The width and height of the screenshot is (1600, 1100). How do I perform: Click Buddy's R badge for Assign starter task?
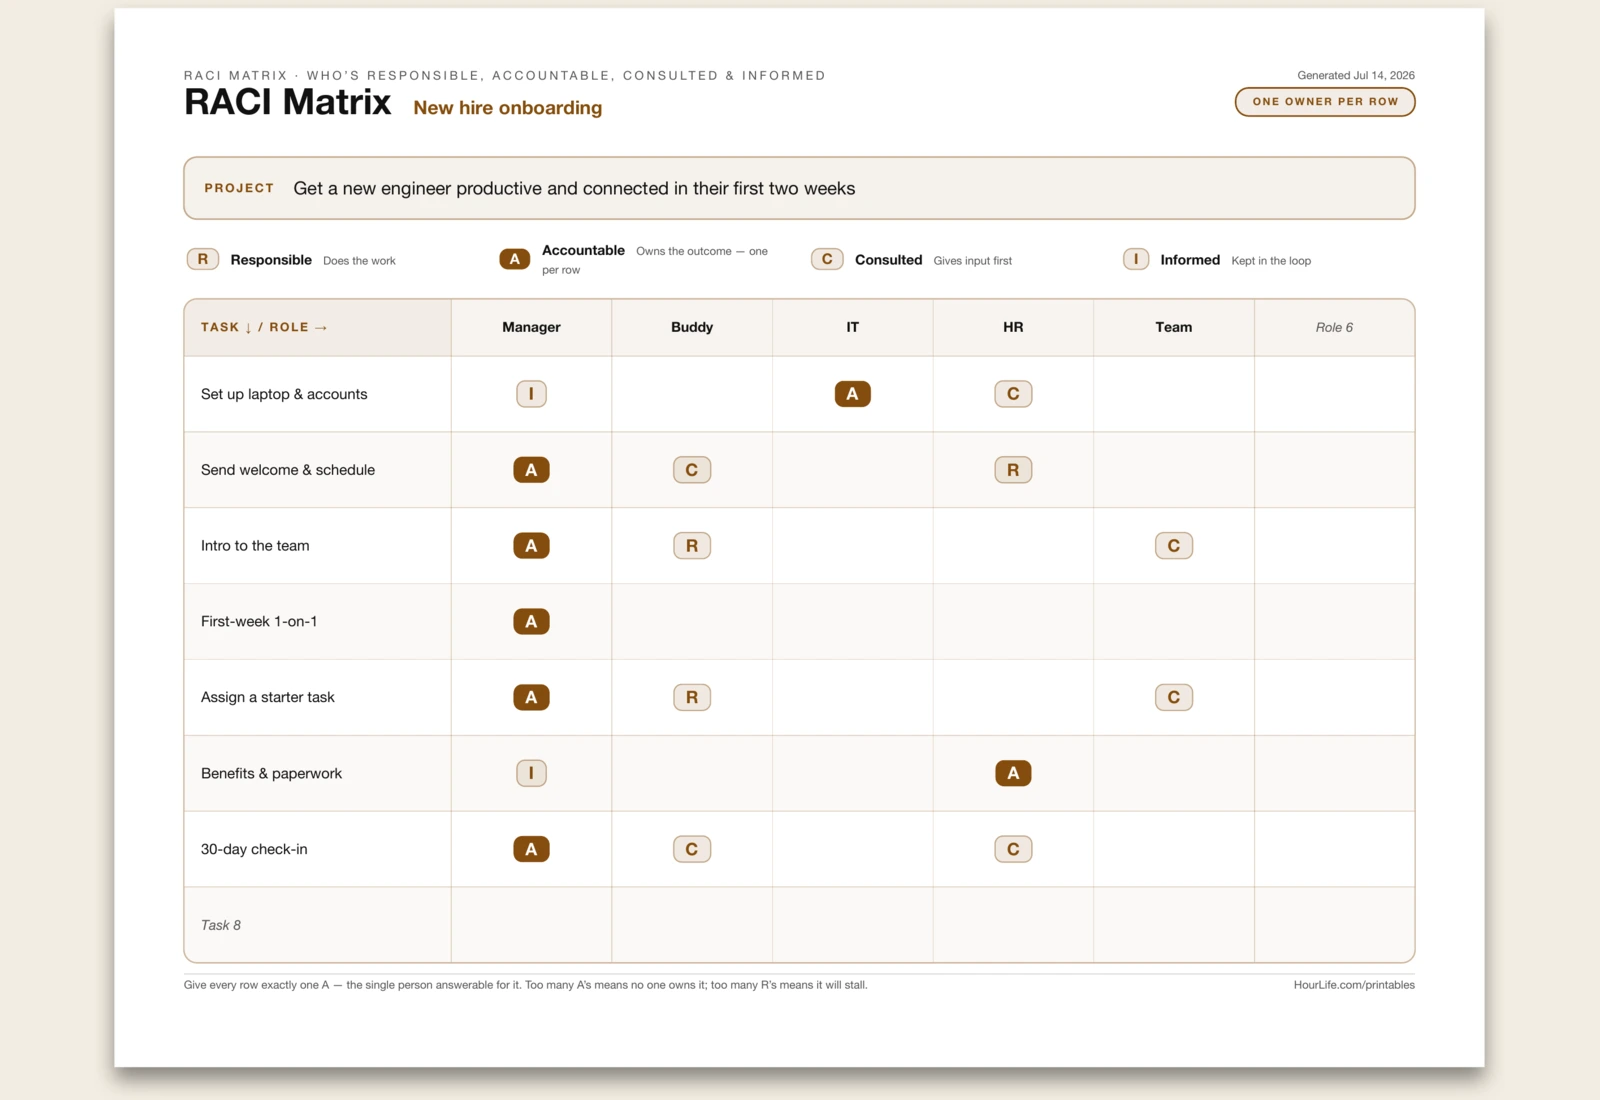(692, 697)
